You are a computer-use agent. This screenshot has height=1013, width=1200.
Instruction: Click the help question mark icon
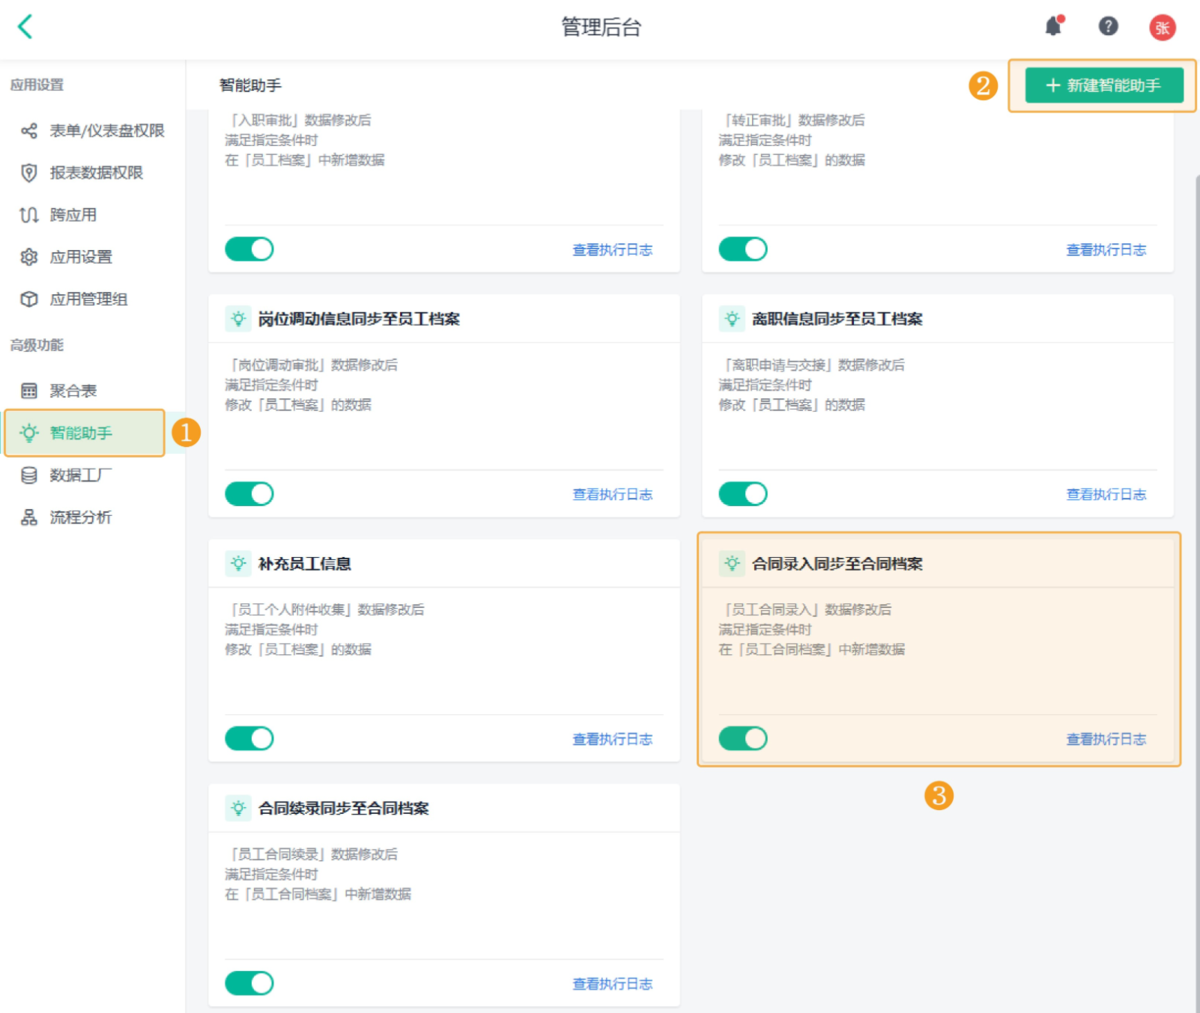(1108, 27)
